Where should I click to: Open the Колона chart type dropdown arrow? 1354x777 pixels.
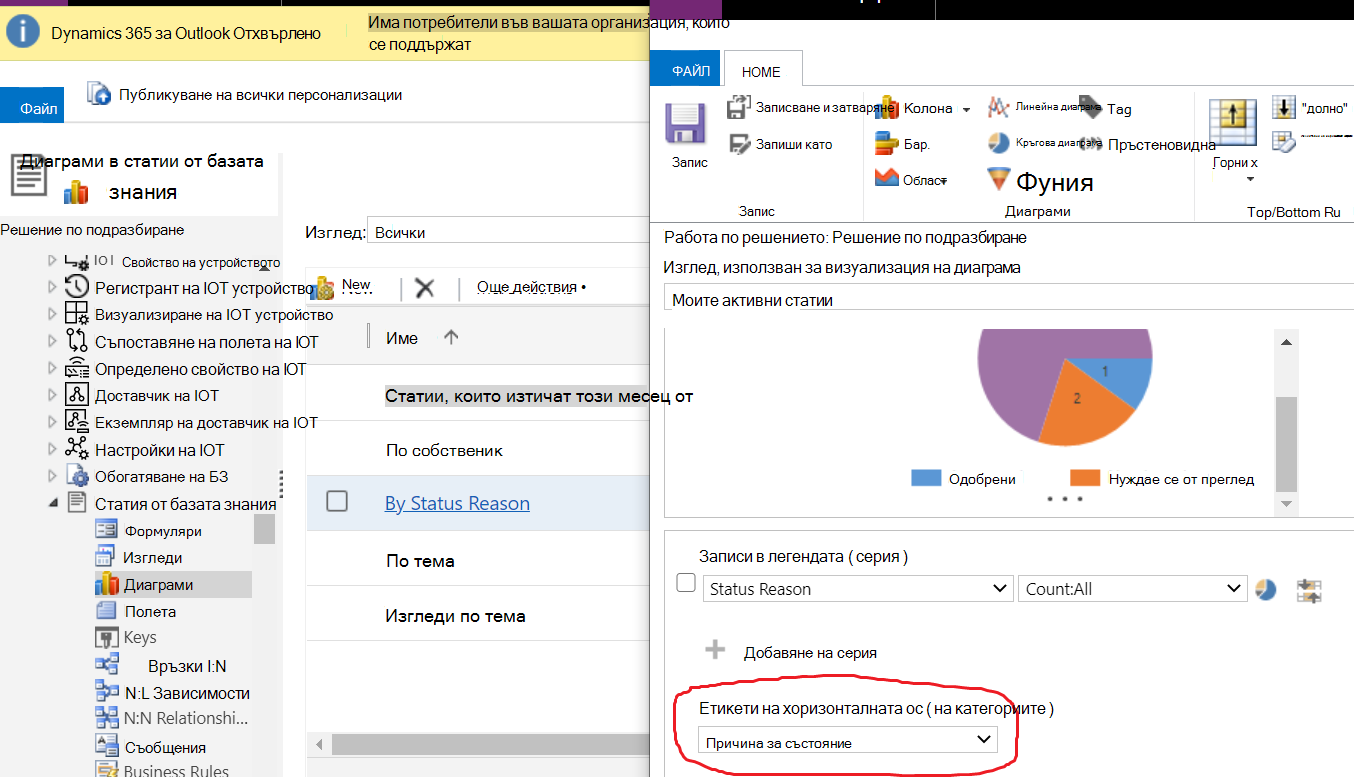click(966, 109)
